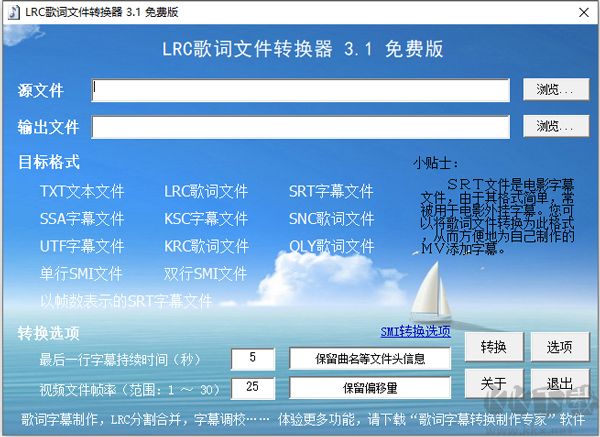Click the 退出 exit button
600x437 pixels.
click(x=560, y=383)
